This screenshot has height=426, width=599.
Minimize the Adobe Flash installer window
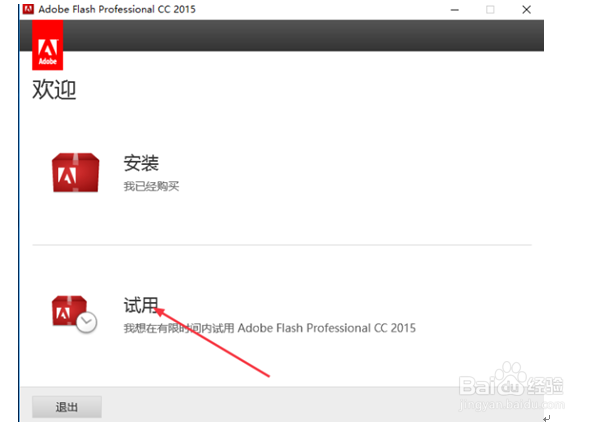(455, 10)
